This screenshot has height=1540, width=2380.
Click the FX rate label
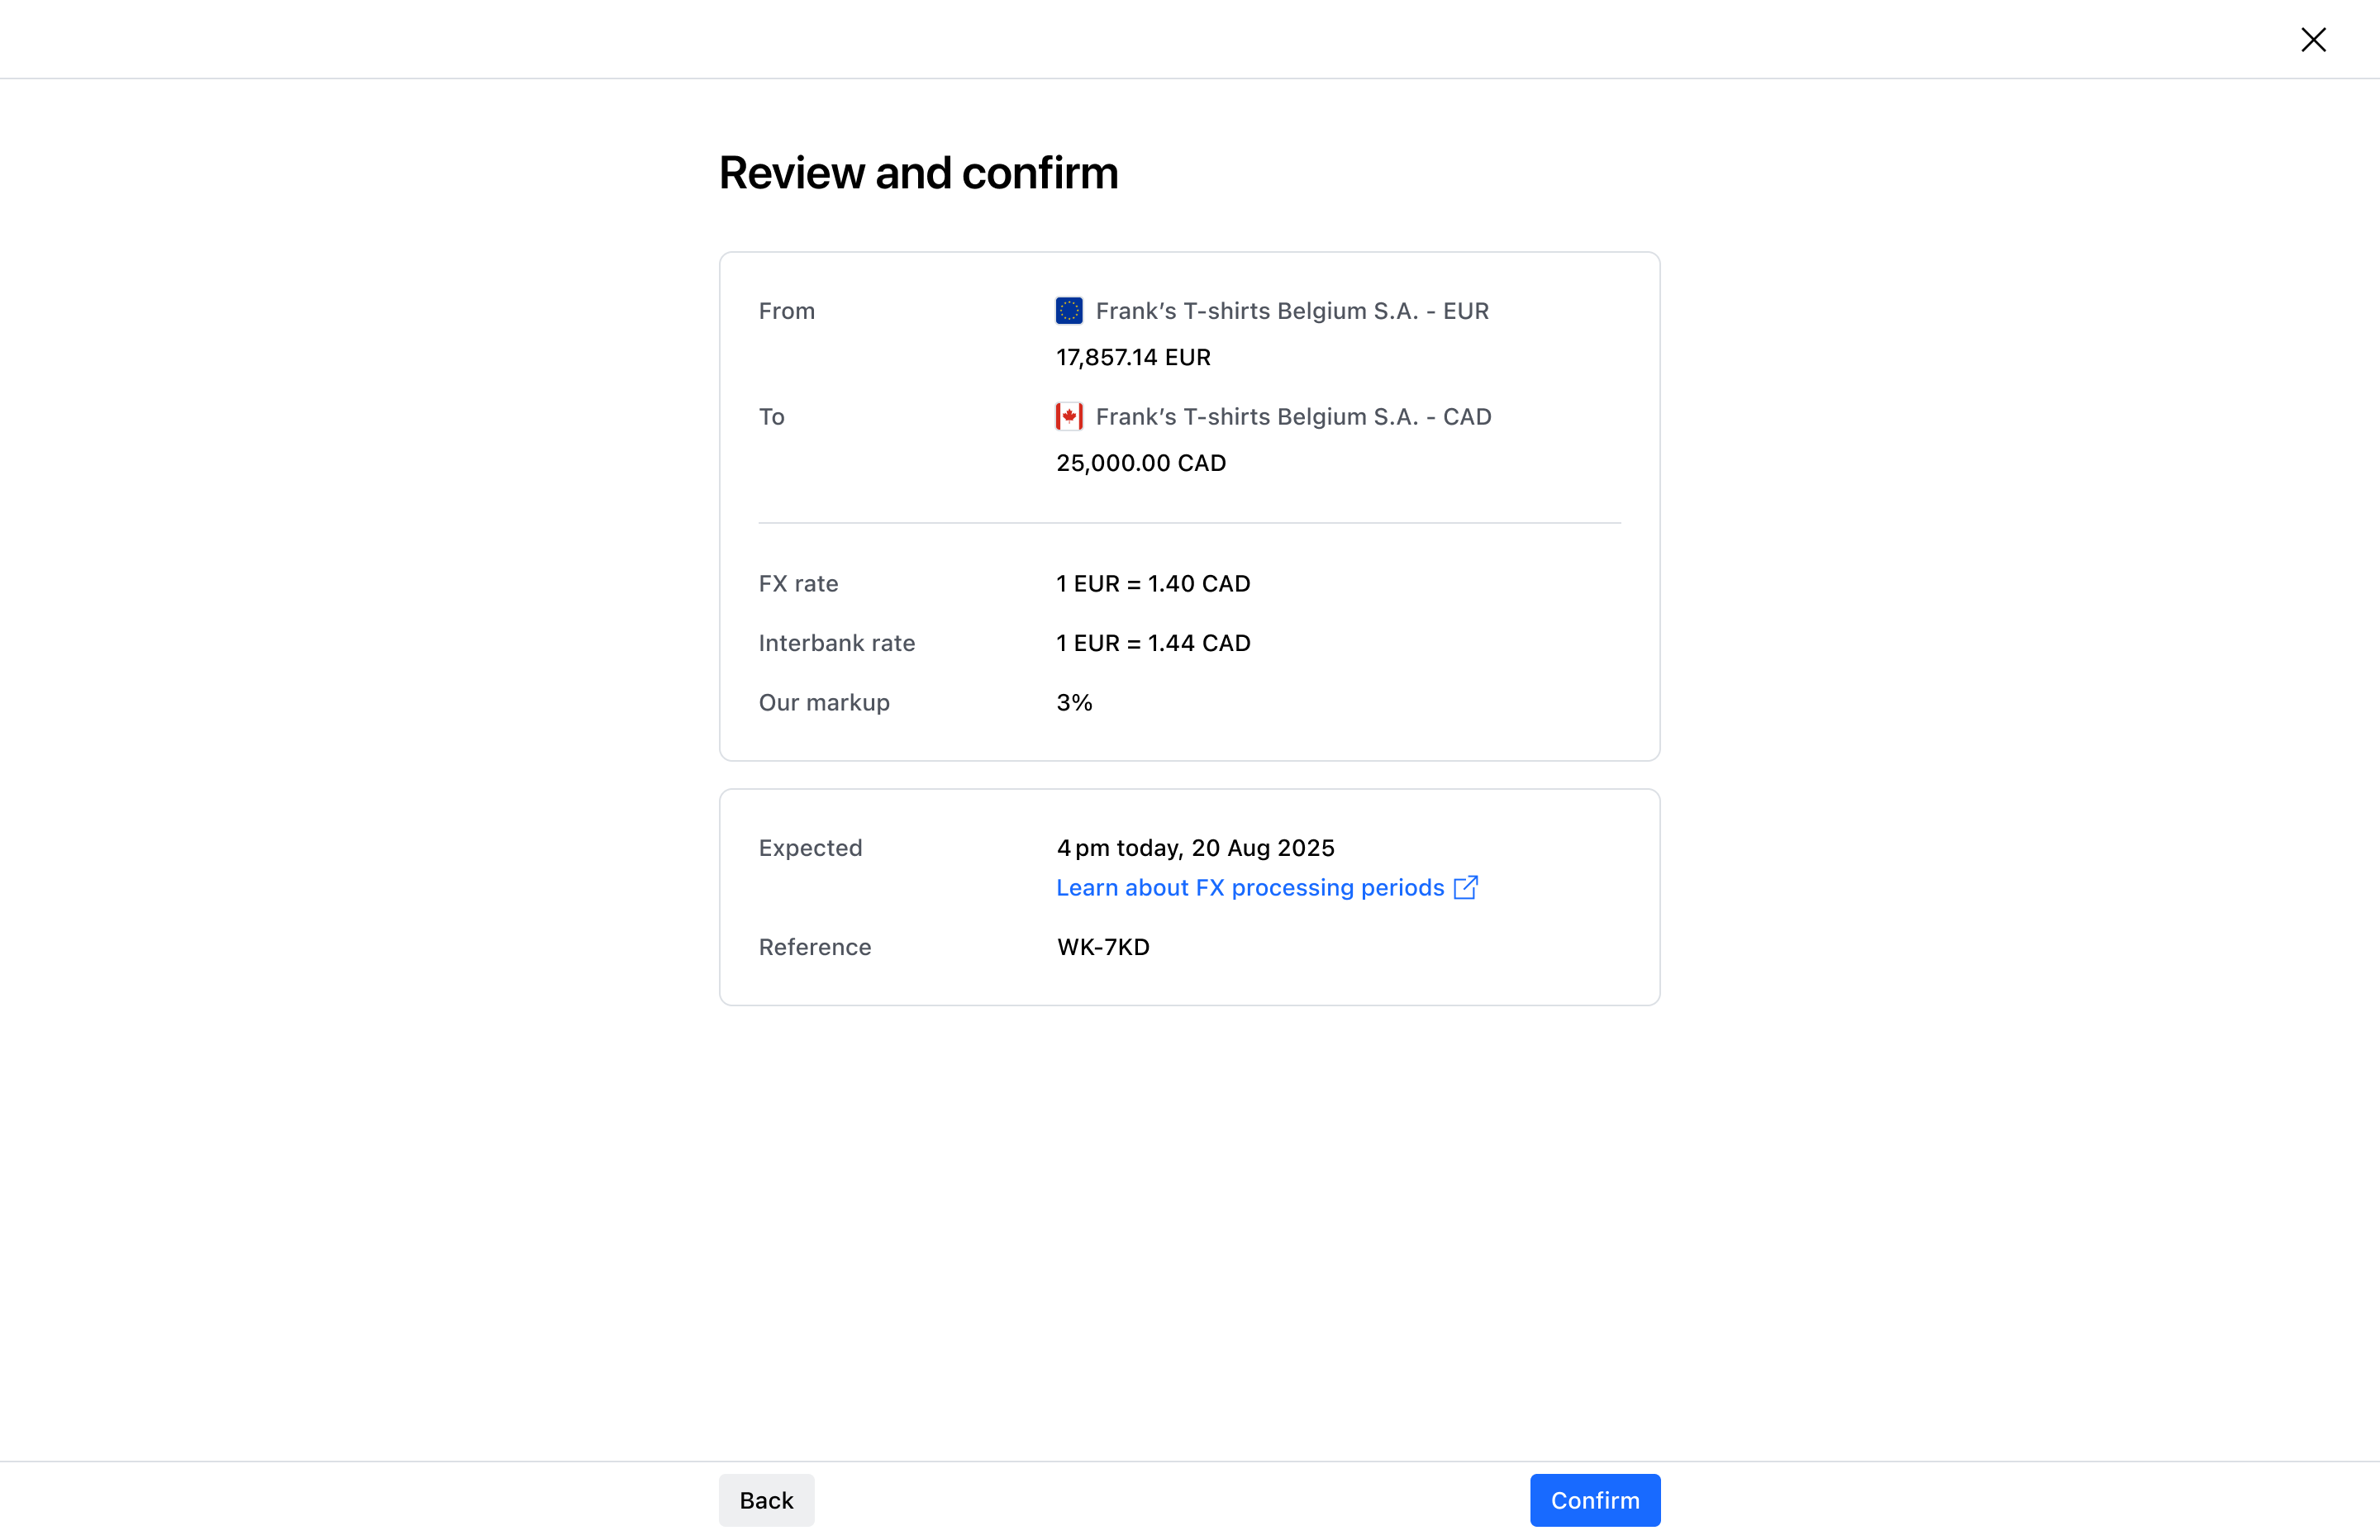tap(798, 584)
